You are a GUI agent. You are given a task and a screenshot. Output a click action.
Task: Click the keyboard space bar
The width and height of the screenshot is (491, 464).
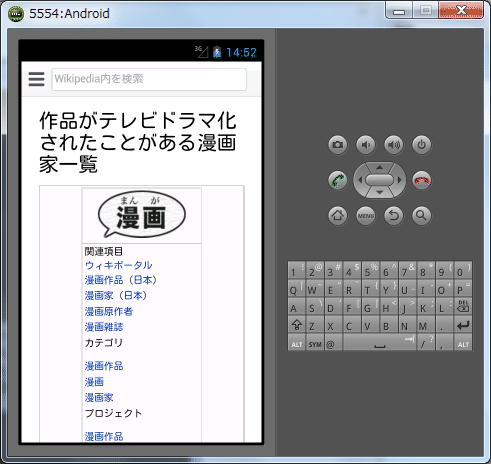point(380,343)
